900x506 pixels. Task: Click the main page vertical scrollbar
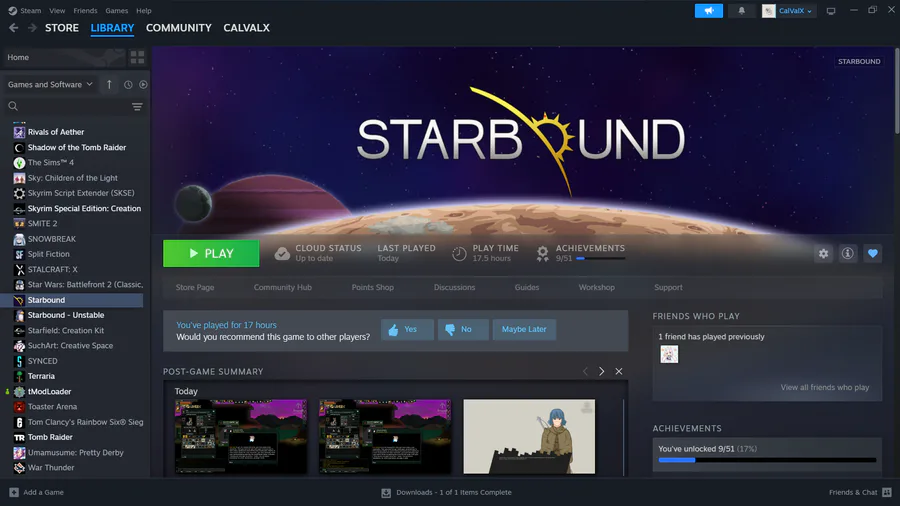pyautogui.click(x=896, y=92)
